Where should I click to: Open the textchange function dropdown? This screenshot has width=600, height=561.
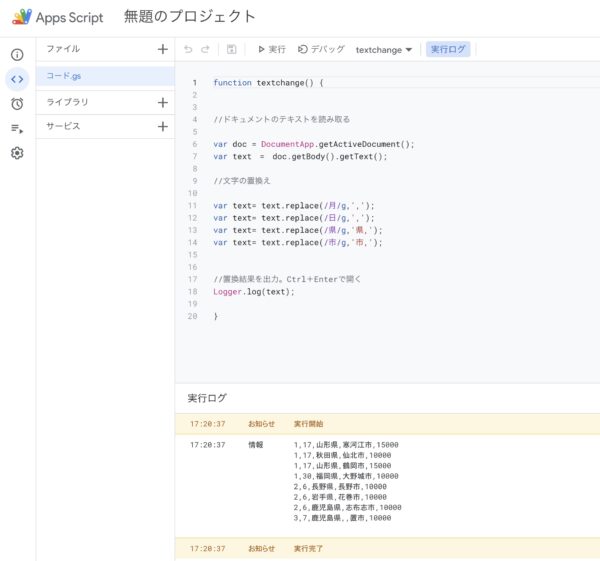pyautogui.click(x=384, y=50)
